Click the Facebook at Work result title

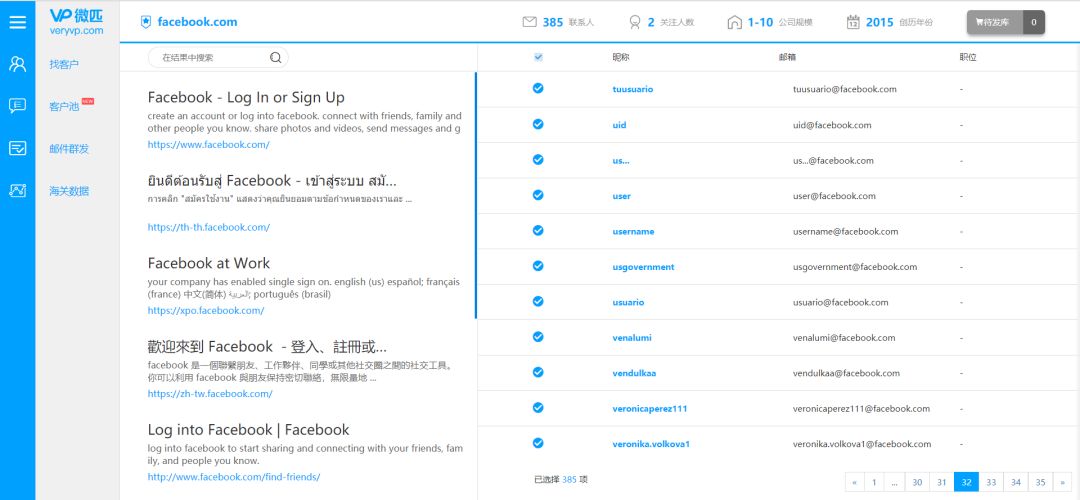tap(209, 263)
